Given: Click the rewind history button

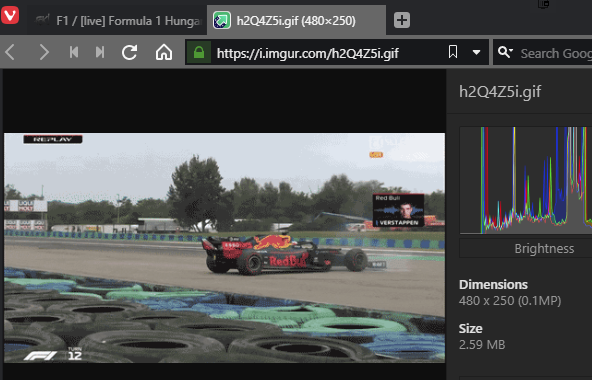Looking at the screenshot, I should click(74, 52).
